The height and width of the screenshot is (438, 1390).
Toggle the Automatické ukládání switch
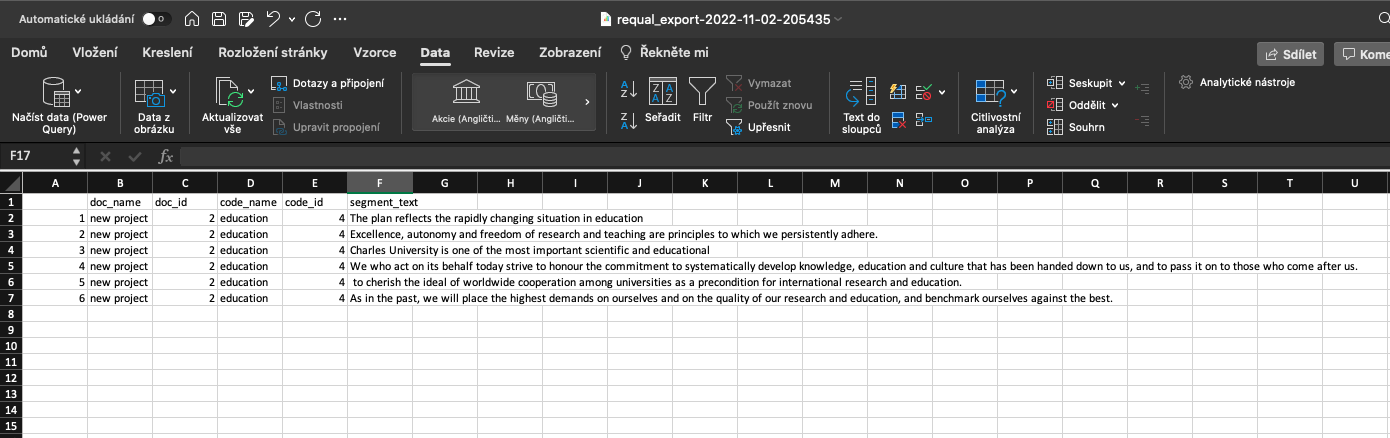click(157, 19)
